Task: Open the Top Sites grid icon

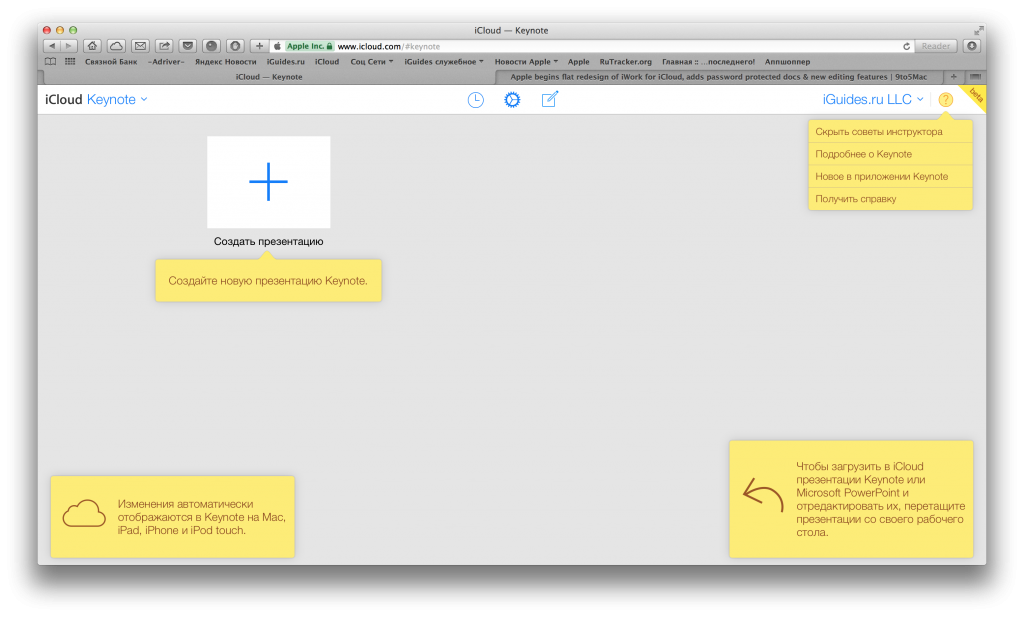Action: click(x=70, y=61)
